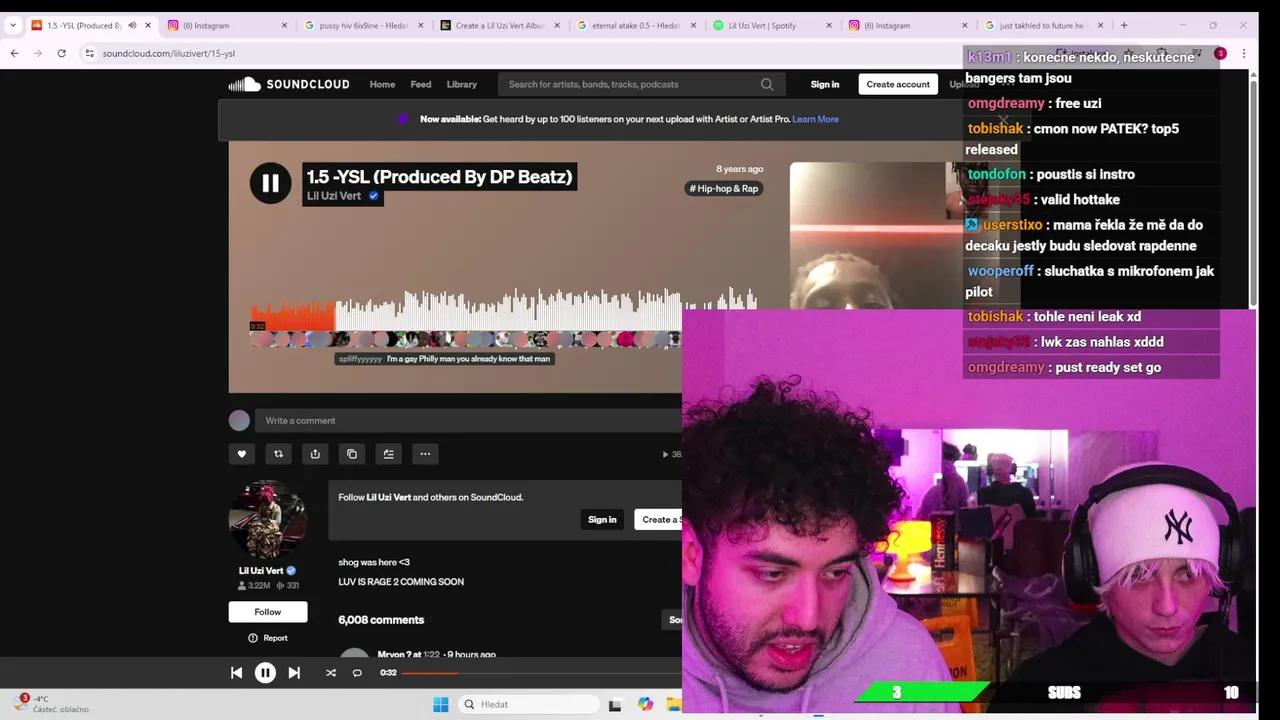1280x720 pixels.
Task: Open the Windows Start menu
Action: pyautogui.click(x=440, y=704)
